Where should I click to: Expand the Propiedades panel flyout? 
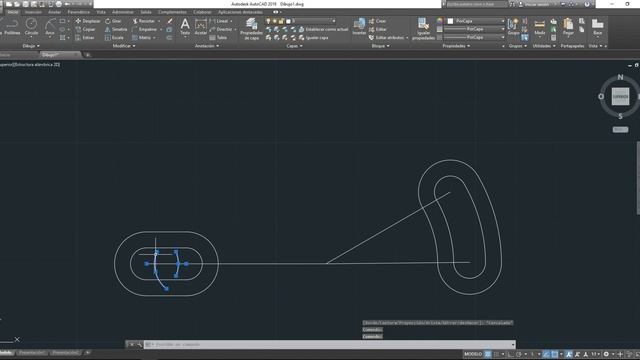[456, 46]
